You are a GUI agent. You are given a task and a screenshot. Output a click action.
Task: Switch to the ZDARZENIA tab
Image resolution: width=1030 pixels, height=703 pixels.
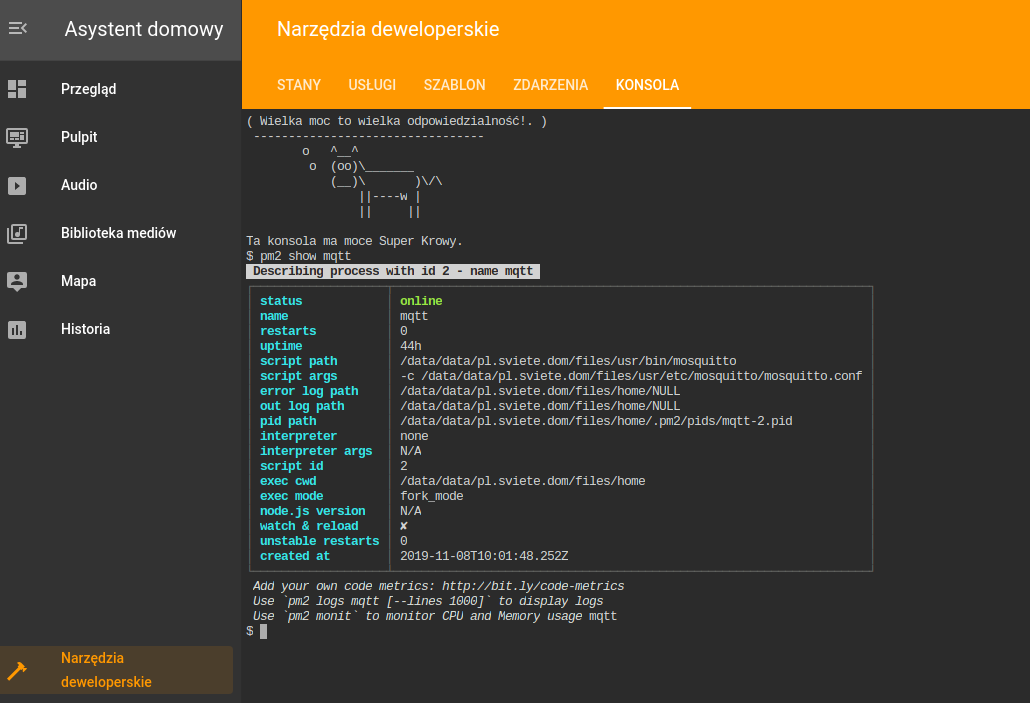(x=550, y=85)
